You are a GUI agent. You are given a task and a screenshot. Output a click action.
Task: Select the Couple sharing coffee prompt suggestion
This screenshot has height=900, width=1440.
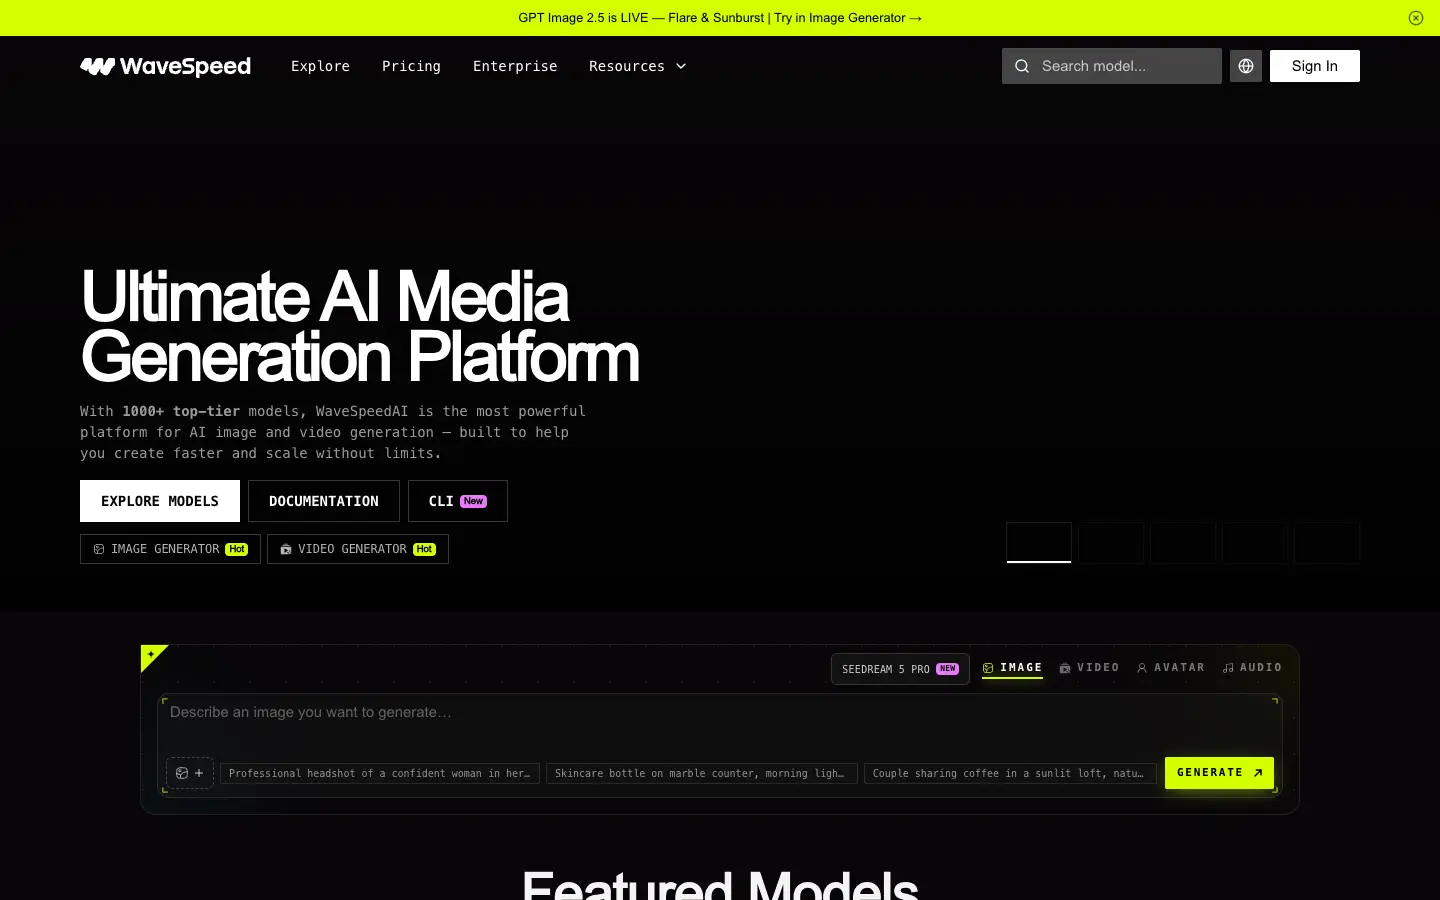tap(1010, 773)
